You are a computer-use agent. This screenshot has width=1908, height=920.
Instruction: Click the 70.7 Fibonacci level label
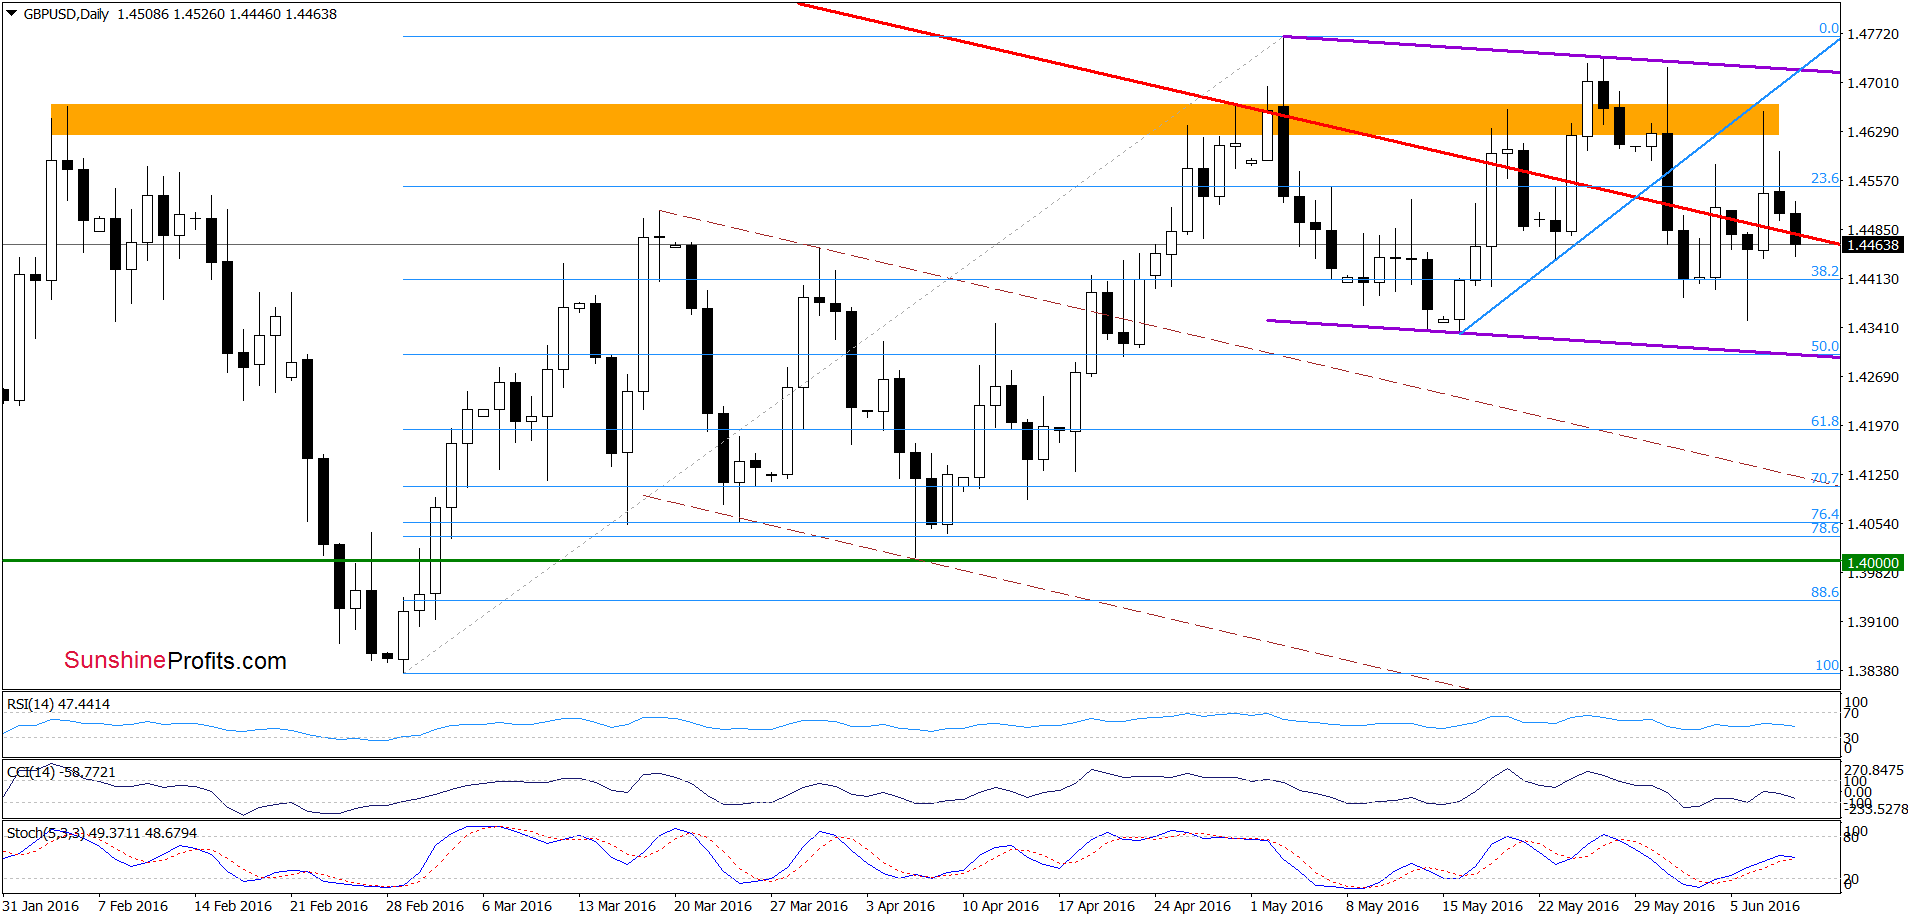pos(1825,478)
